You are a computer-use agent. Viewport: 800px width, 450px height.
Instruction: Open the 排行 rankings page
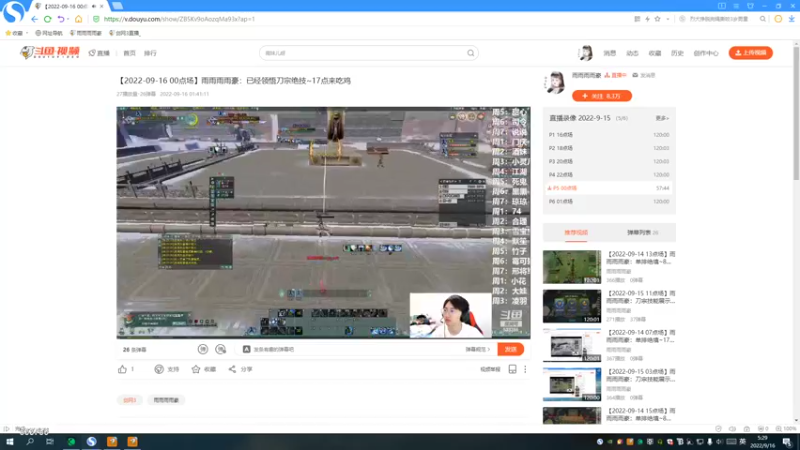(x=150, y=53)
